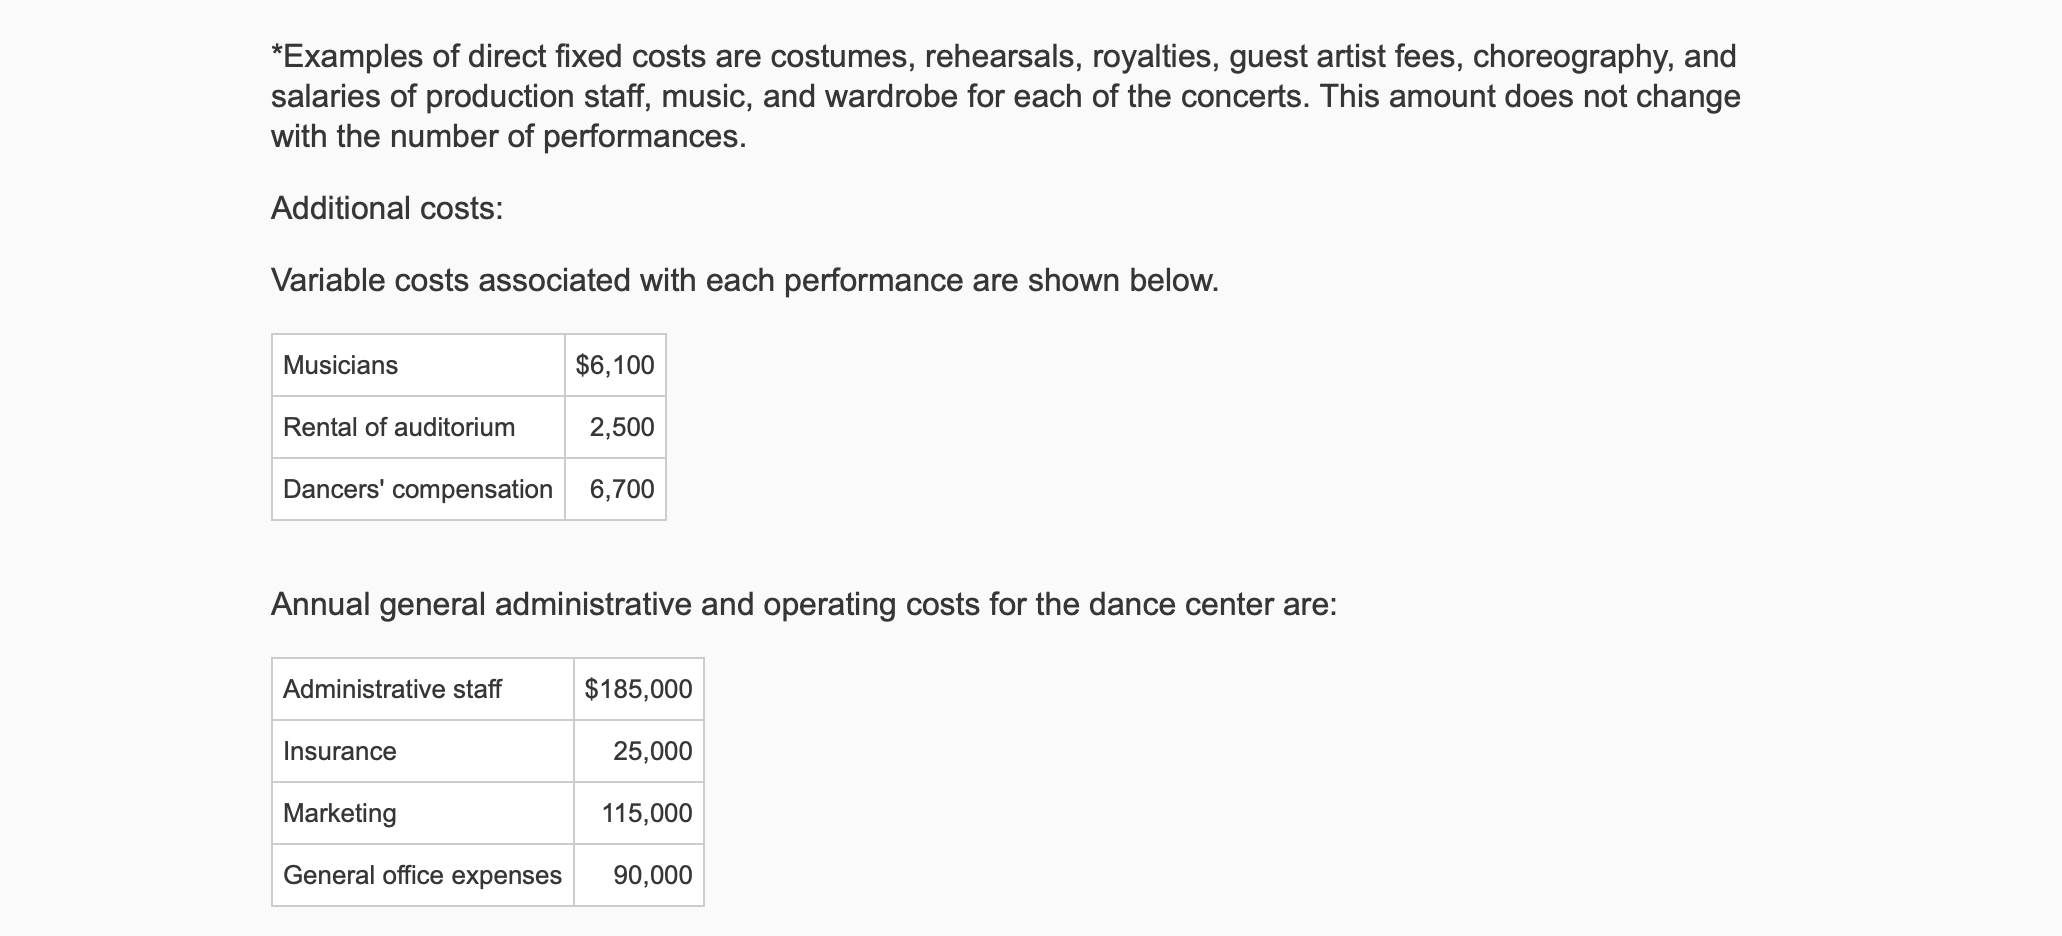This screenshot has height=936, width=2062.
Task: Click the 'Annual general administrative and operating costs' line
Action: pyautogui.click(x=803, y=604)
